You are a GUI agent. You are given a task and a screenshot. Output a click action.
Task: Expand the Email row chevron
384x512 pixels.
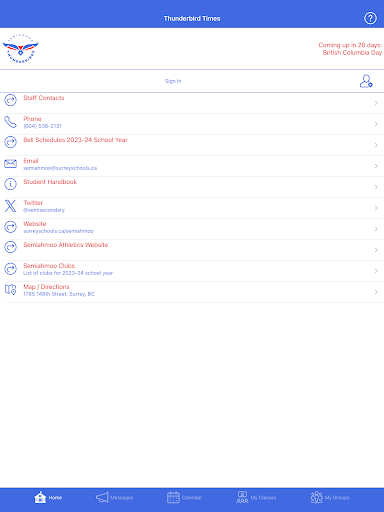376,166
